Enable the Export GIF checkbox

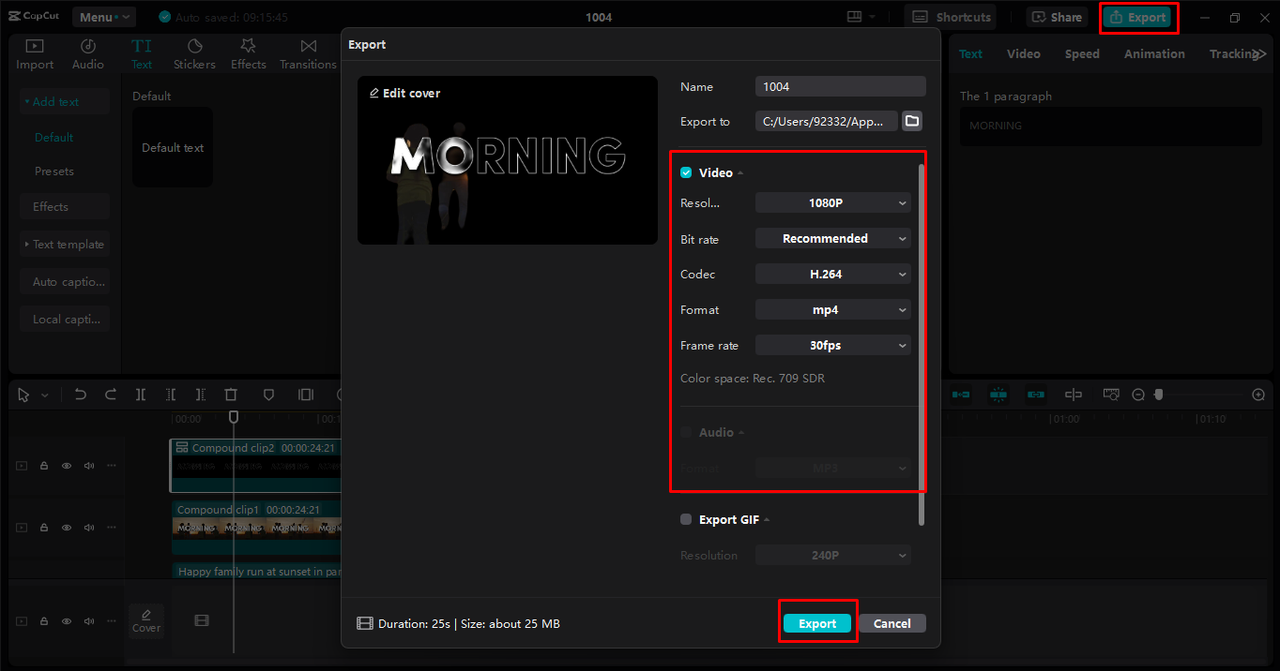click(686, 519)
